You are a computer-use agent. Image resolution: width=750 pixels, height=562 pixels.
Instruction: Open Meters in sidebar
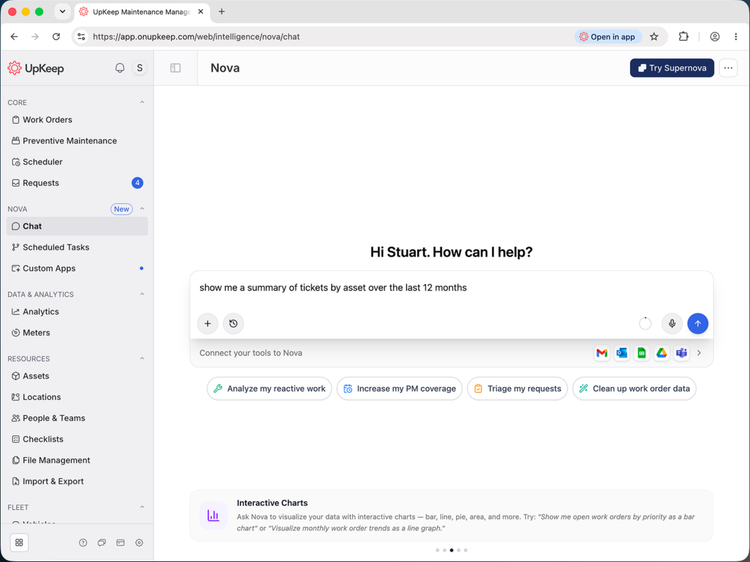pyautogui.click(x=77, y=332)
